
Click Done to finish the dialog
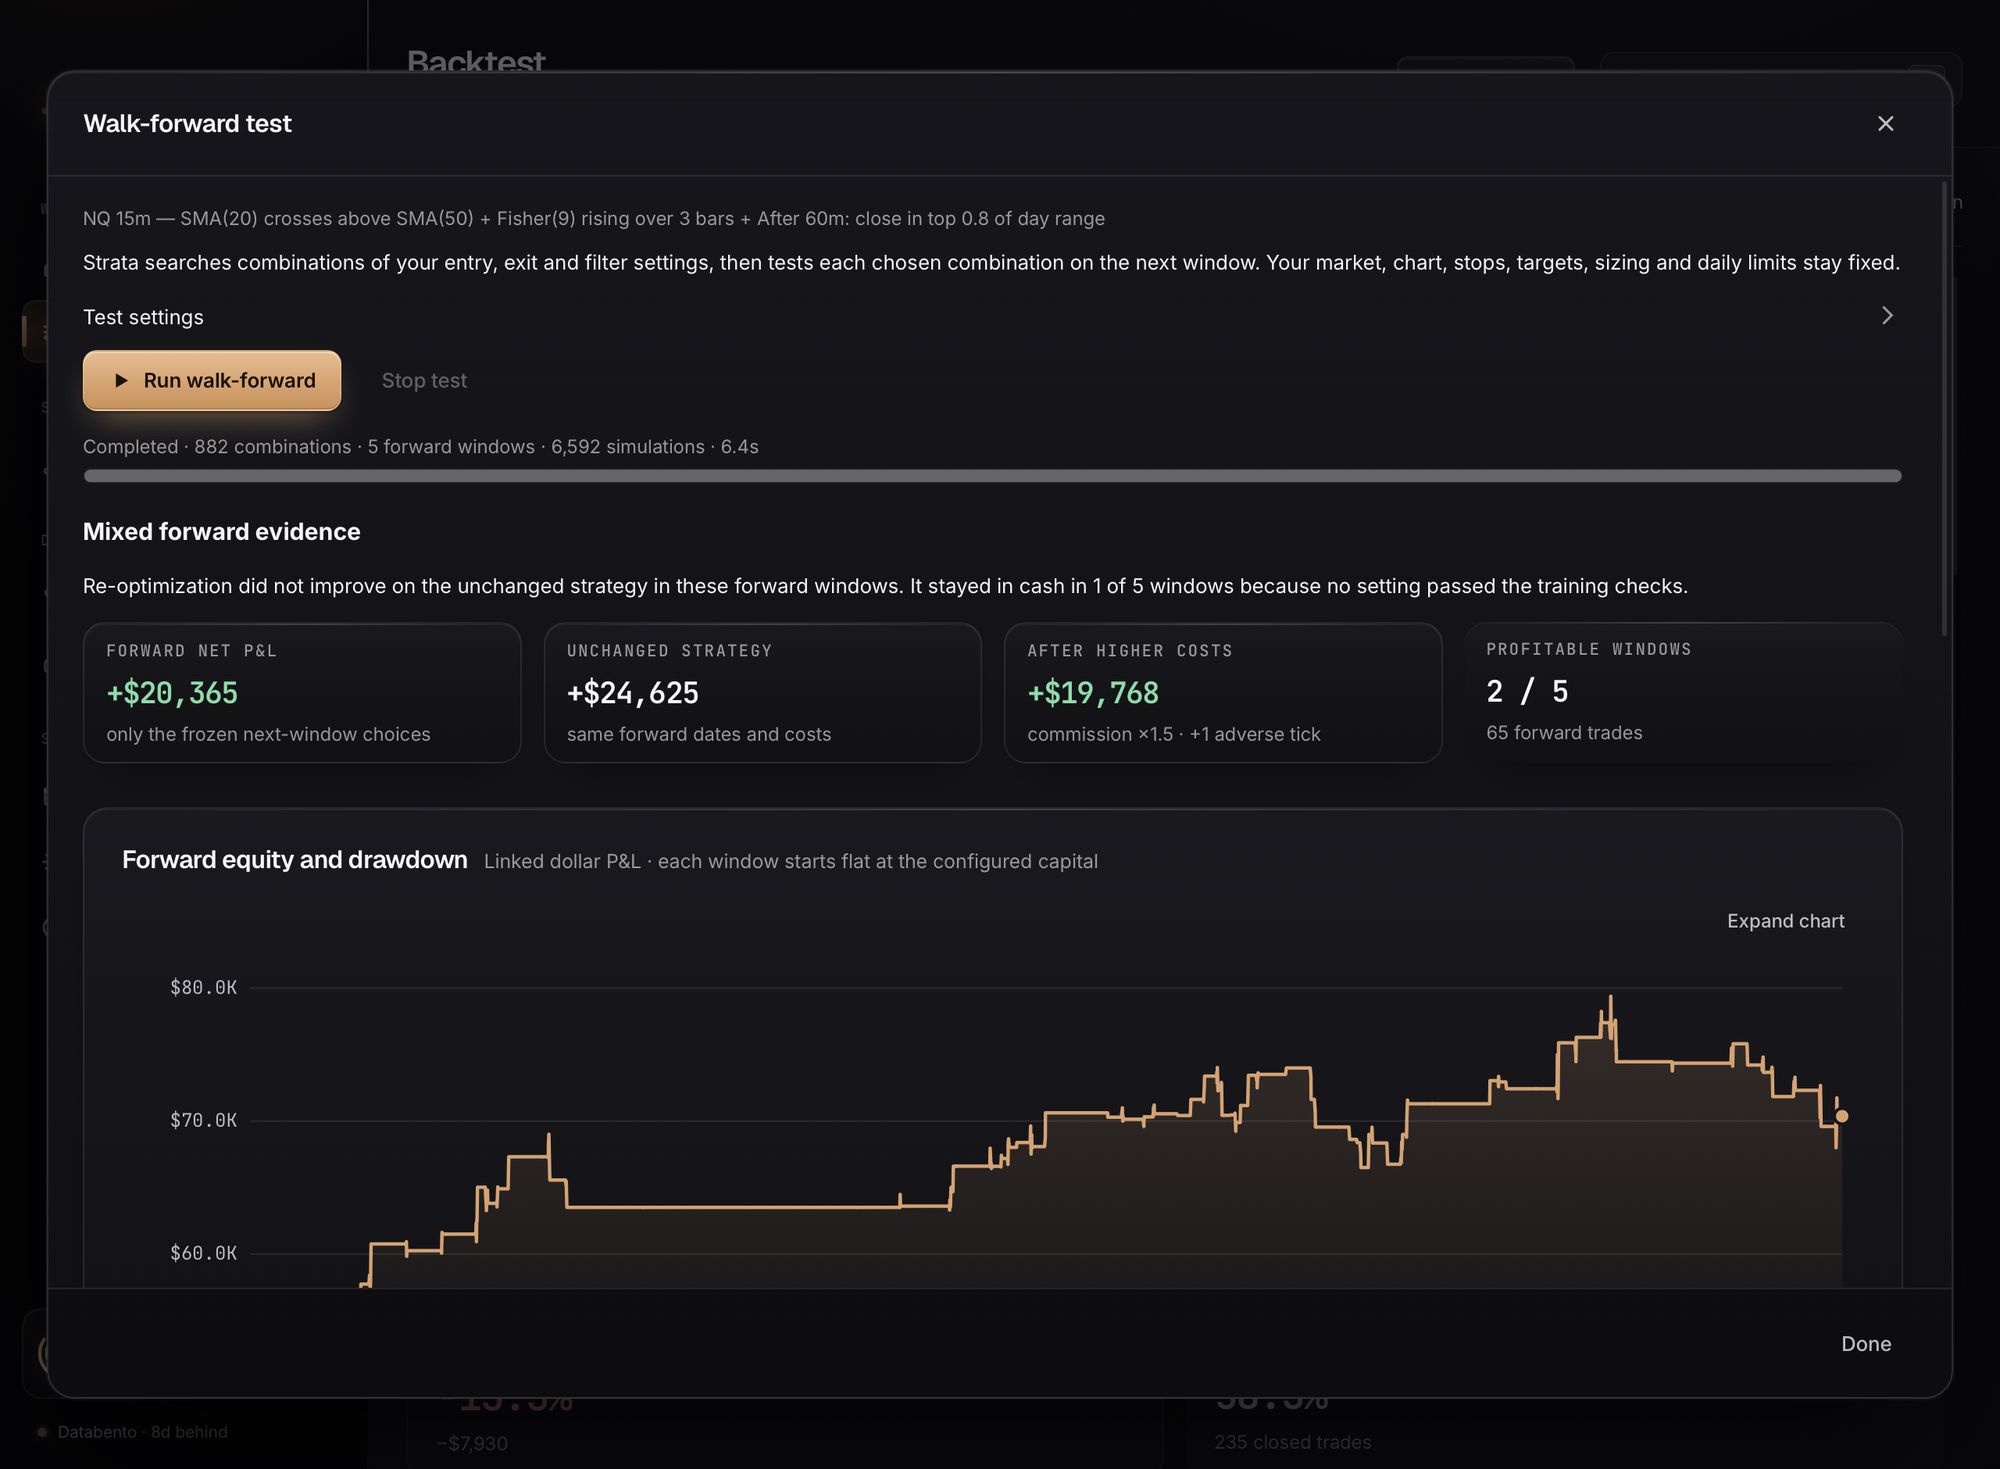(1866, 1344)
